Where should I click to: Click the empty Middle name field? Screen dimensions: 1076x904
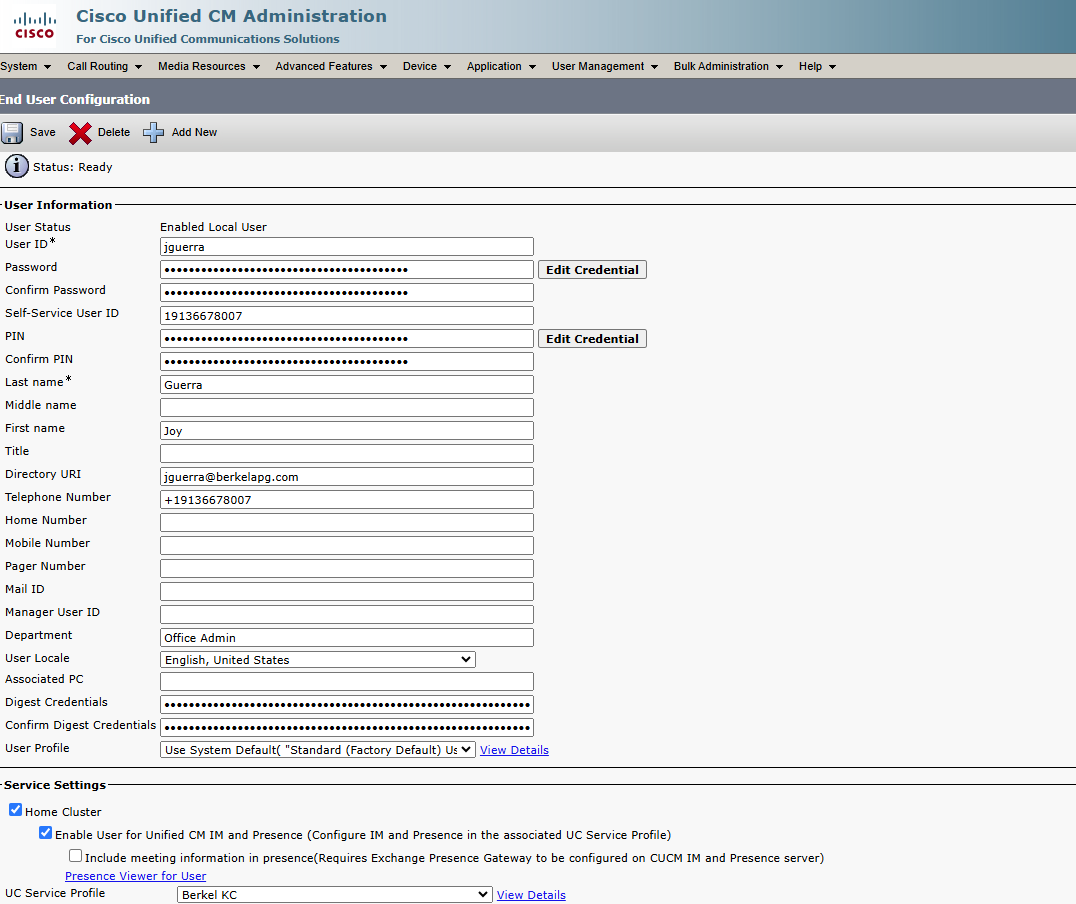click(347, 408)
